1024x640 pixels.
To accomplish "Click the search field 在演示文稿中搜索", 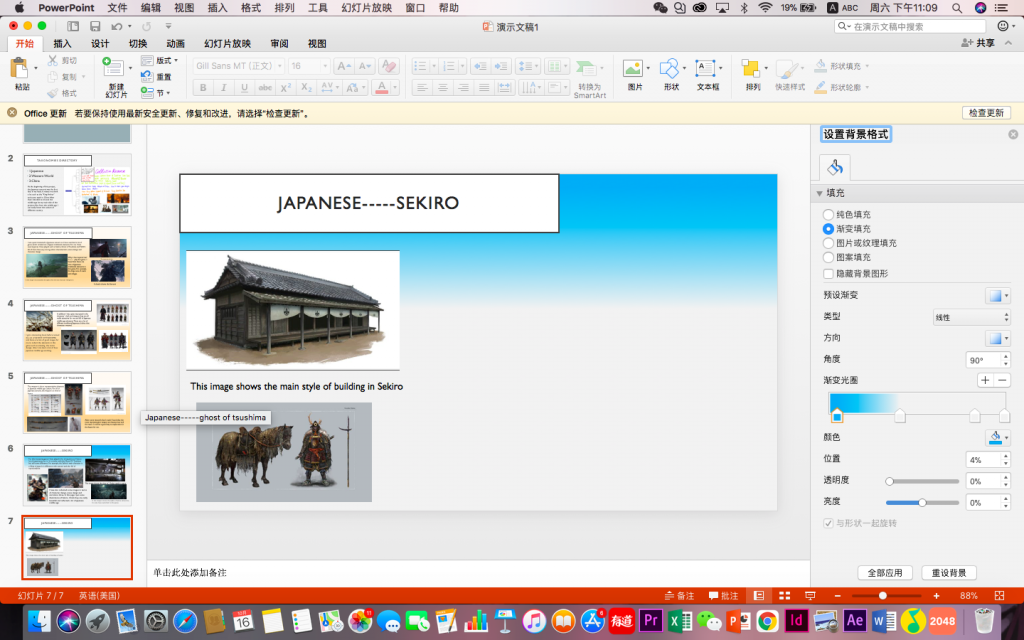I will tap(910, 26).
